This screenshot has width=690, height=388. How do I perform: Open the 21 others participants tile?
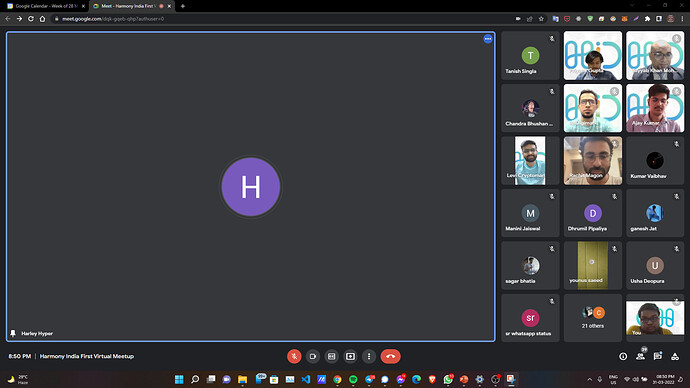coord(593,318)
